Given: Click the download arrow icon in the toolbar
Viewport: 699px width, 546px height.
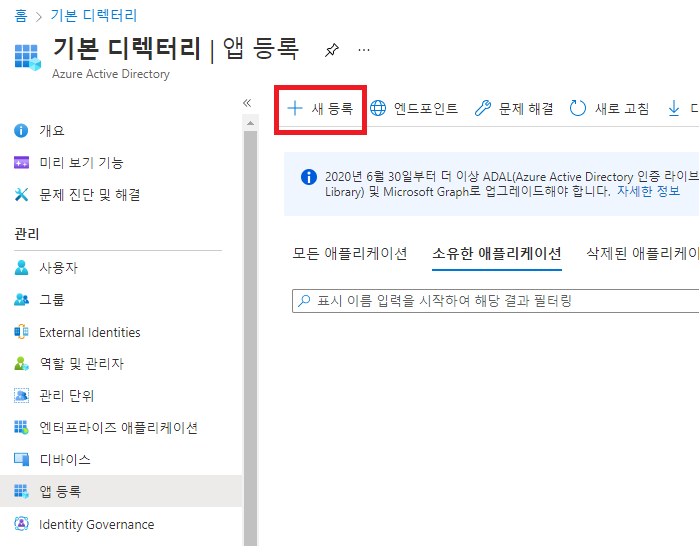Looking at the screenshot, I should pyautogui.click(x=674, y=109).
